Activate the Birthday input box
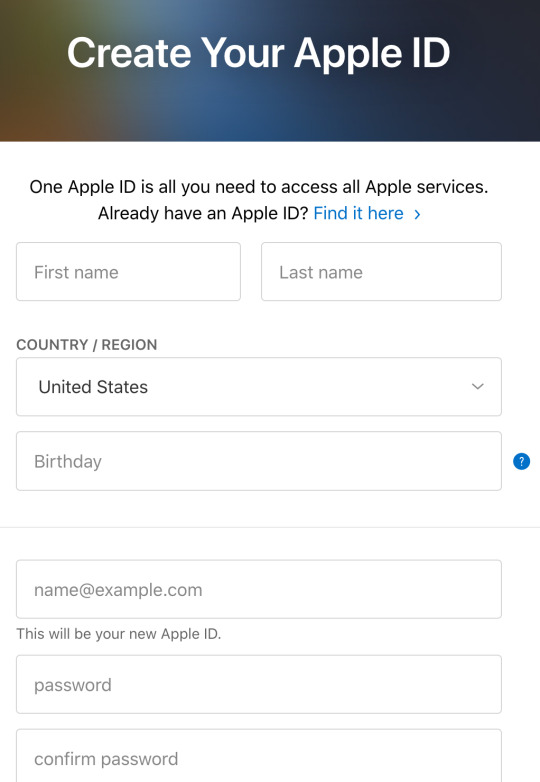This screenshot has height=782, width=540. [x=259, y=461]
